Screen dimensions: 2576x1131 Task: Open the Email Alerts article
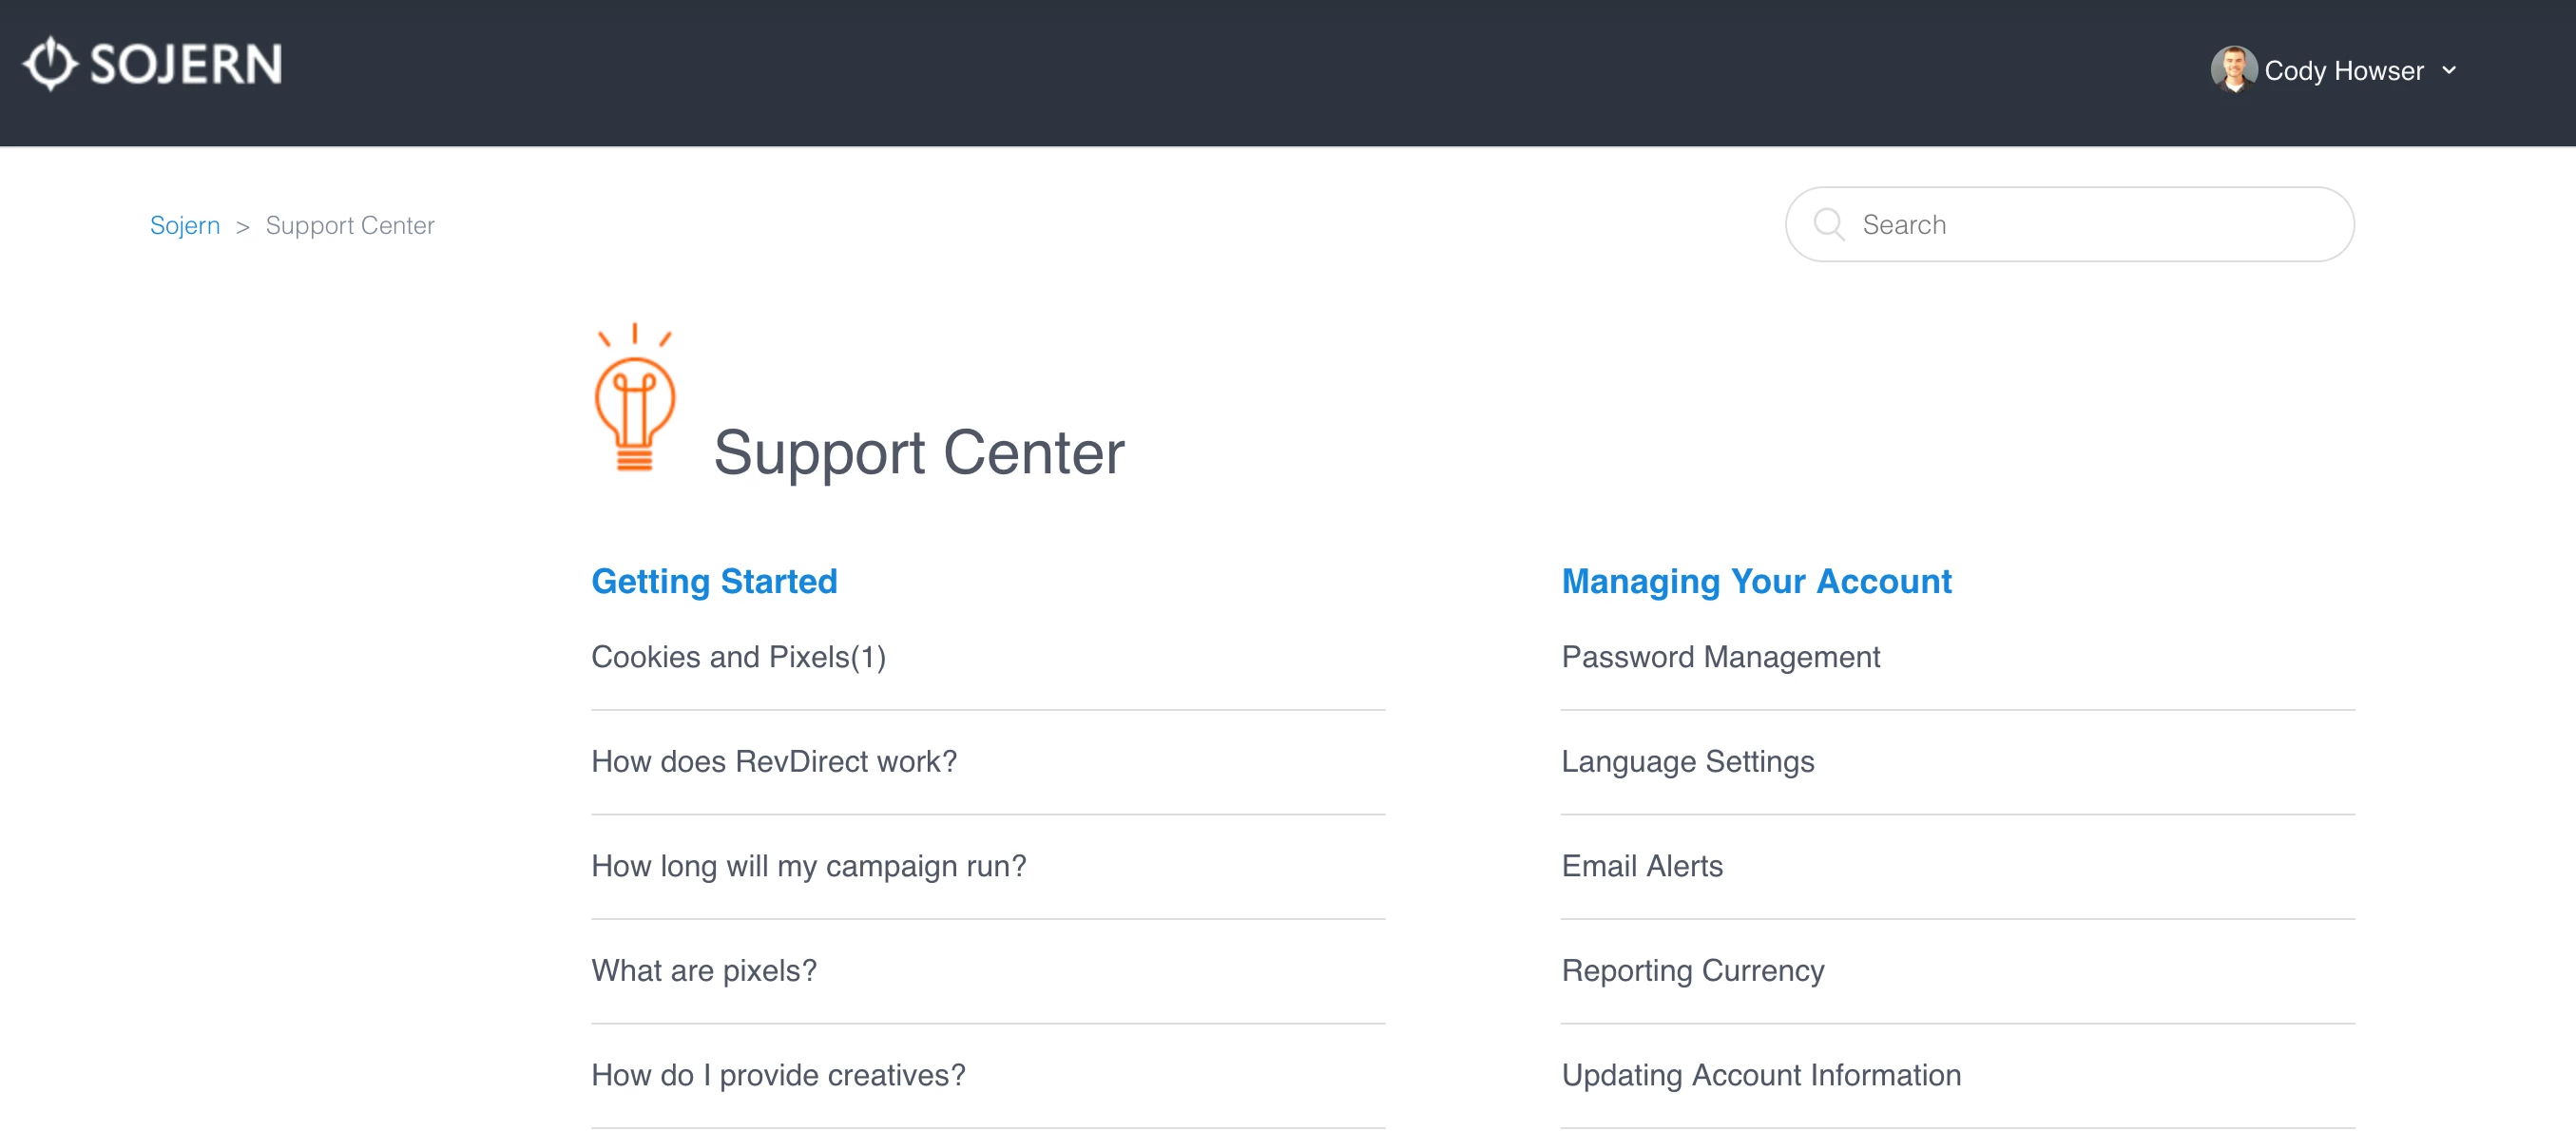coord(1642,866)
